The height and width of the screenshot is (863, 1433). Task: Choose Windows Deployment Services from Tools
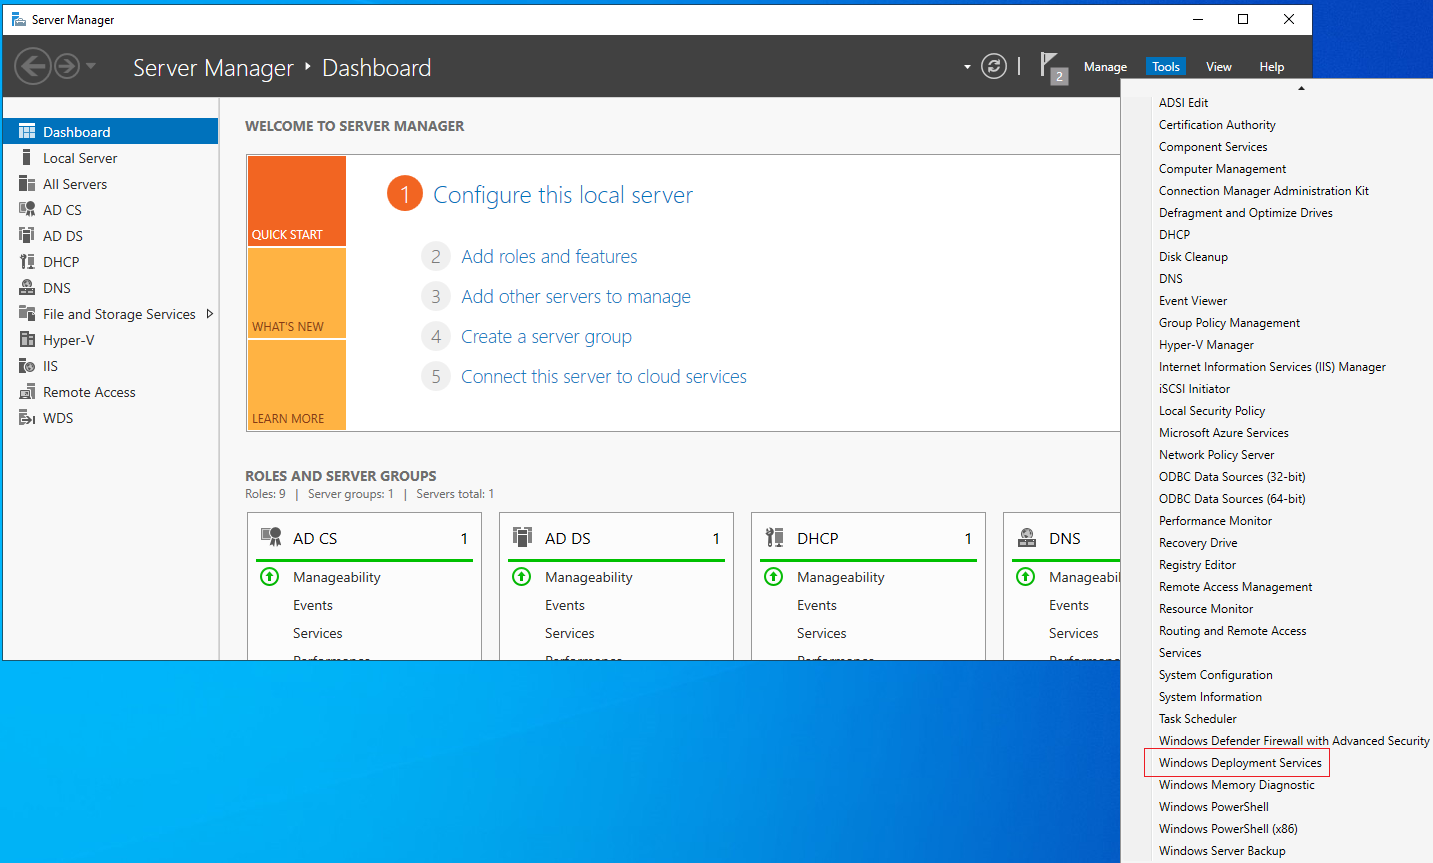pyautogui.click(x=1239, y=763)
